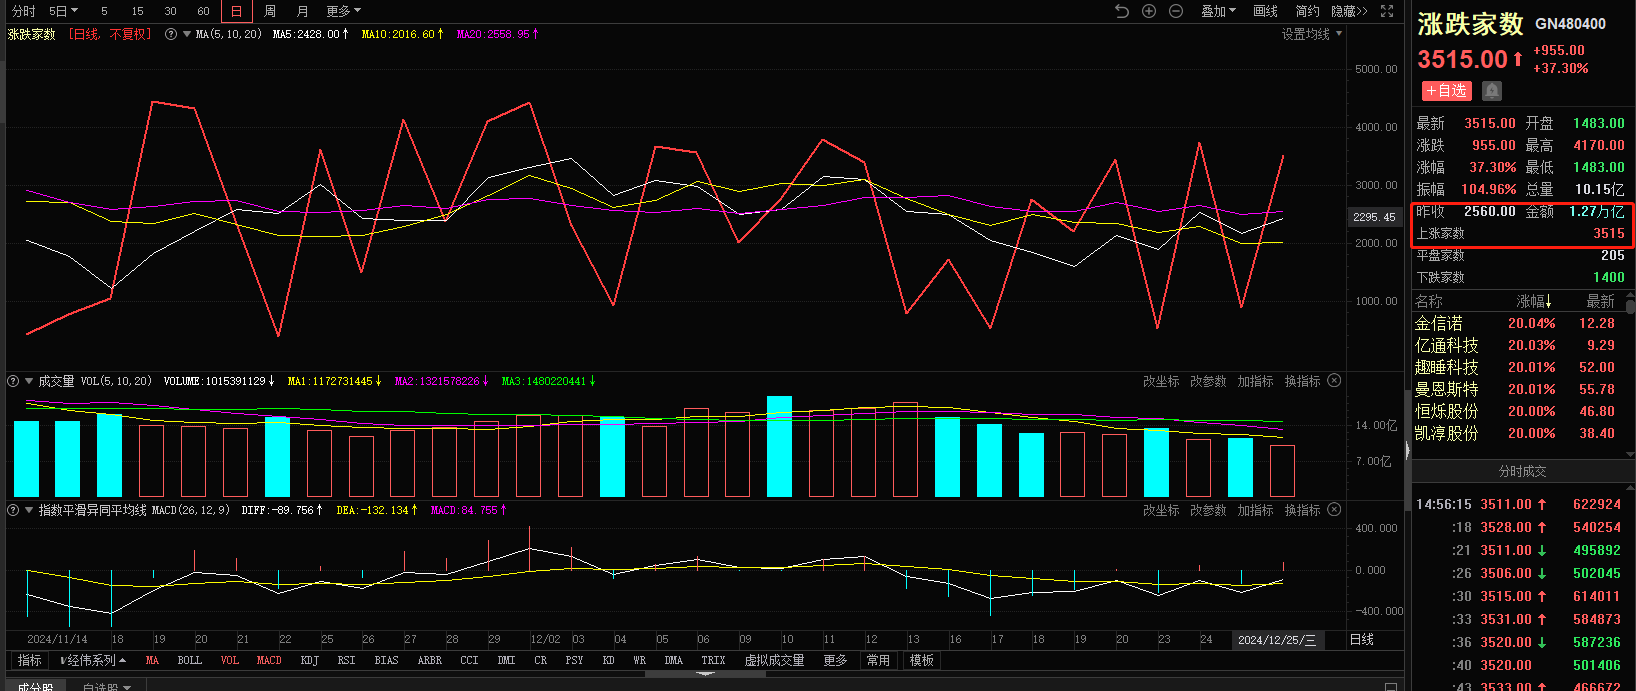
Task: Click the +自选 add to watchlist button
Action: pos(1446,91)
